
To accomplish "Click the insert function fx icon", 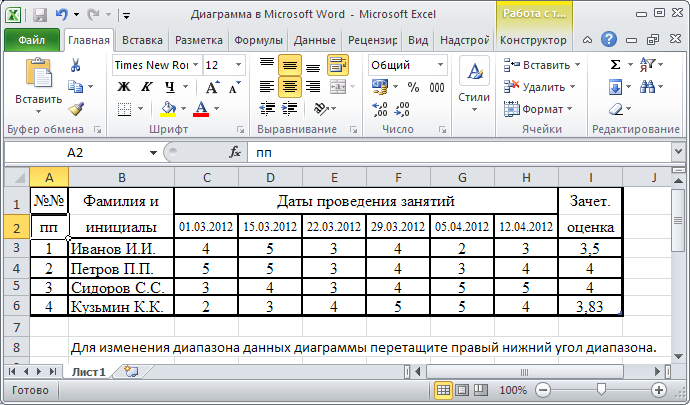I will pyautogui.click(x=236, y=153).
